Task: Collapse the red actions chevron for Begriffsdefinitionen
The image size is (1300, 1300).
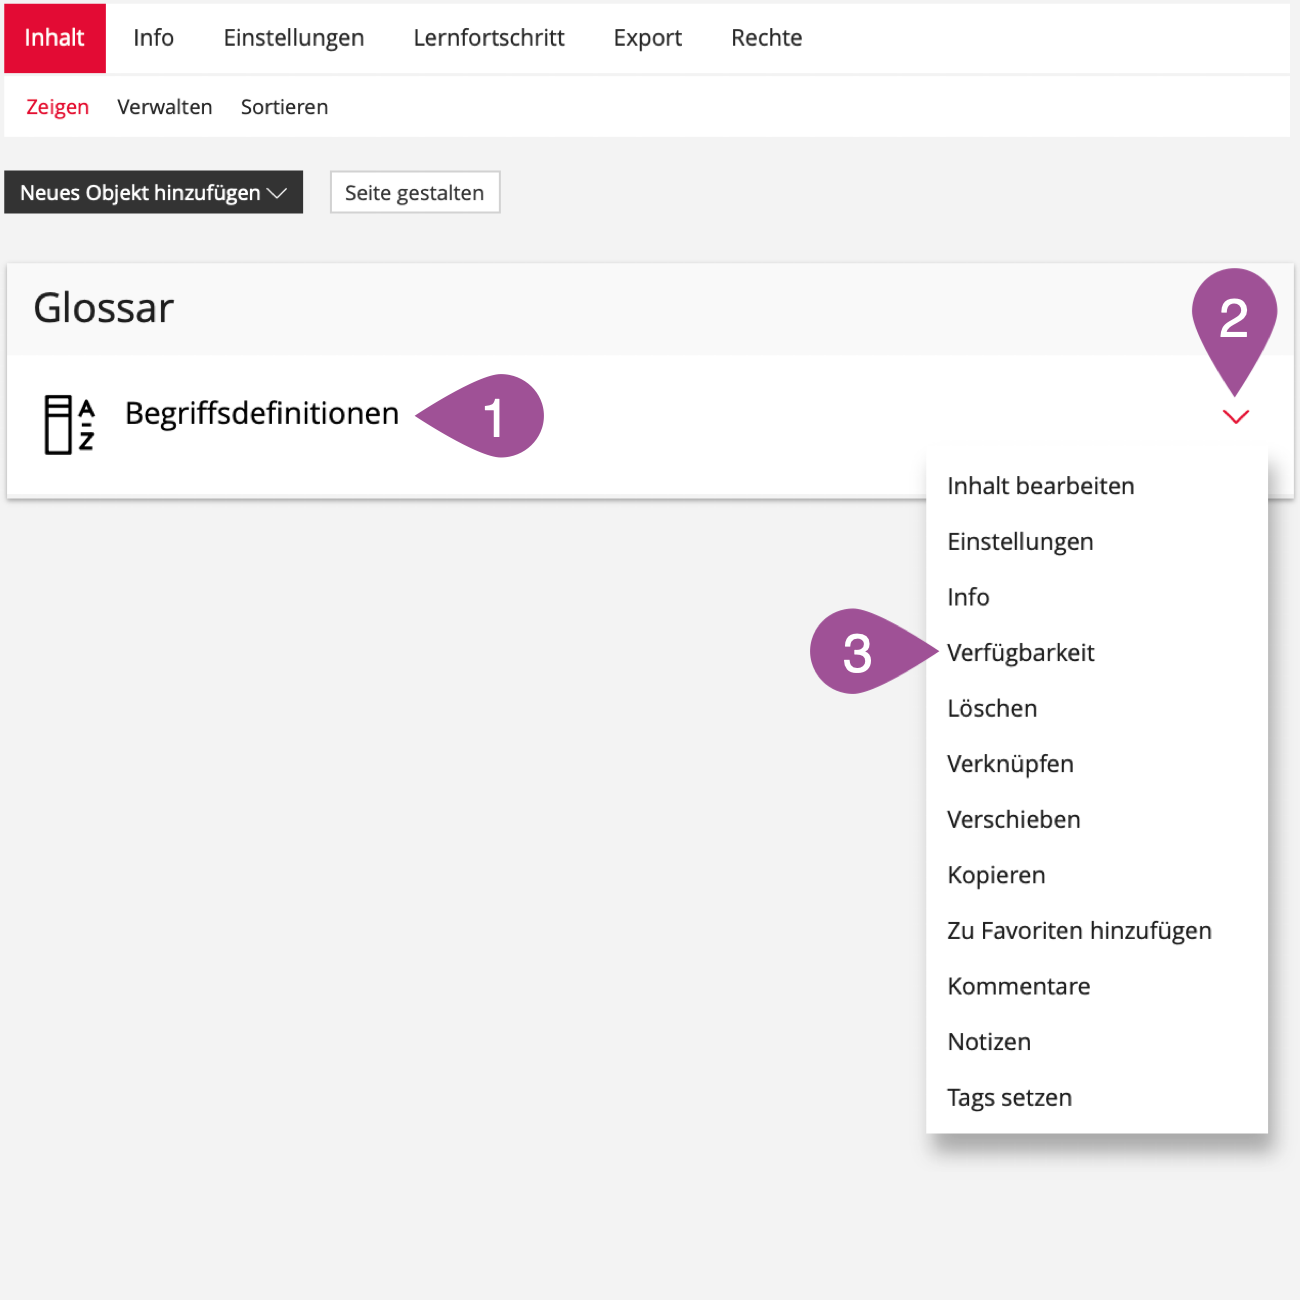Action: click(1236, 417)
